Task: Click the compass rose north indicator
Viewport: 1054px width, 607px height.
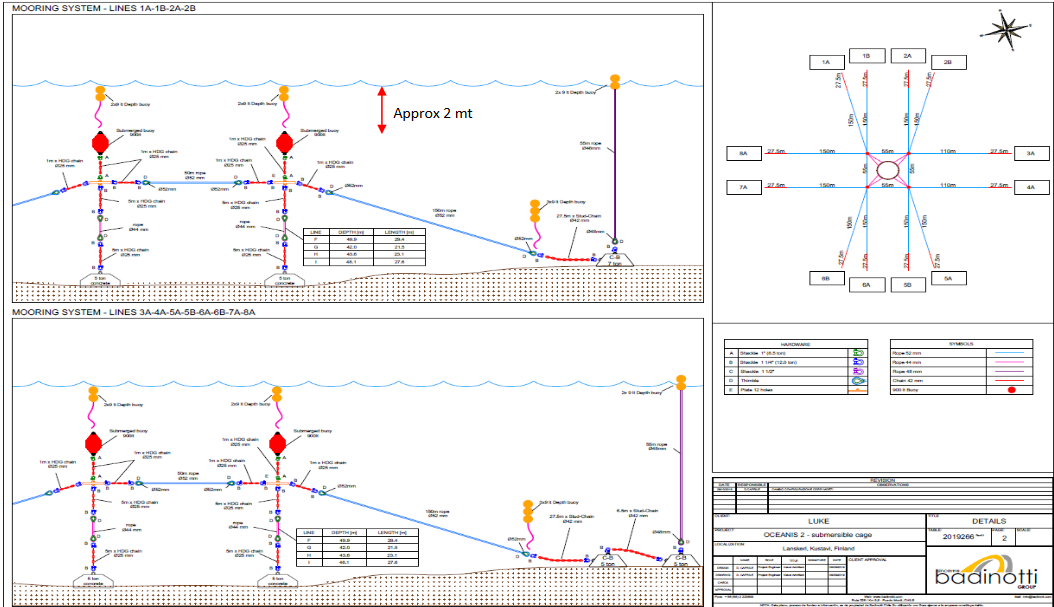Action: coord(1014,29)
